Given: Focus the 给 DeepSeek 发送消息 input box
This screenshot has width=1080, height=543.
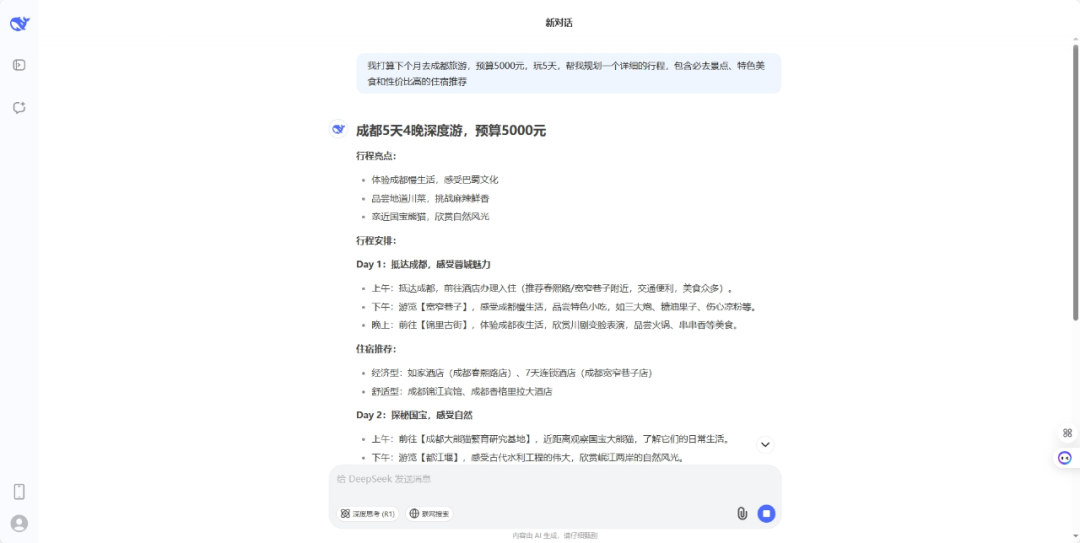Looking at the screenshot, I should point(554,479).
